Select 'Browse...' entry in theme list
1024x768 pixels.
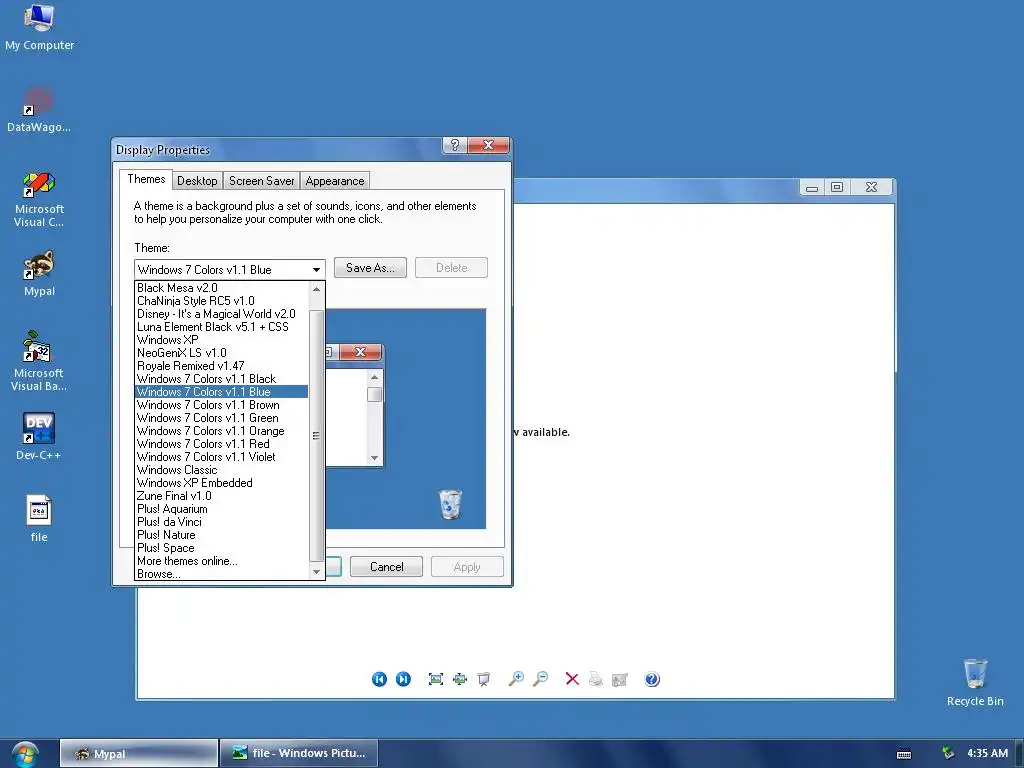221,574
